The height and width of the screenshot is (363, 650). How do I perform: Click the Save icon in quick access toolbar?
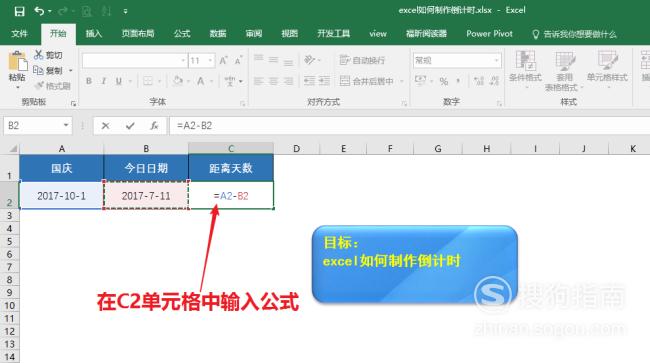(19, 11)
